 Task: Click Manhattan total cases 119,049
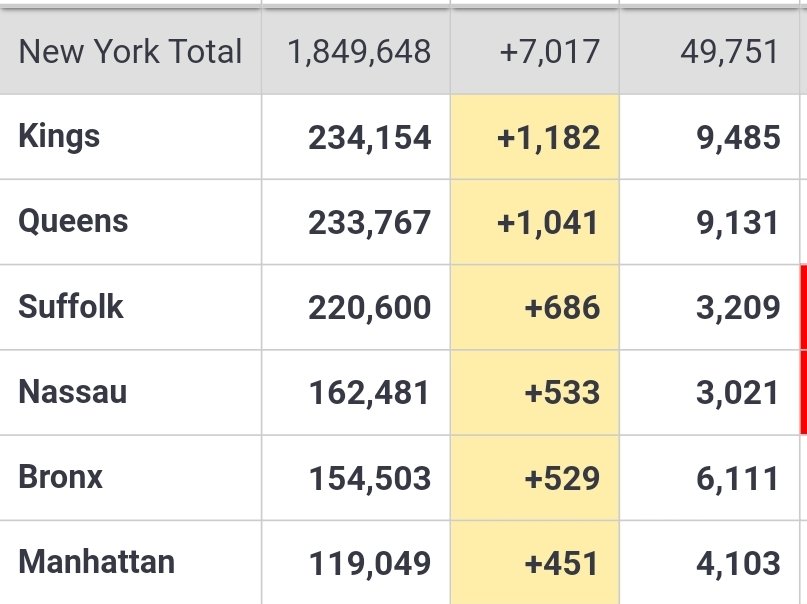370,563
